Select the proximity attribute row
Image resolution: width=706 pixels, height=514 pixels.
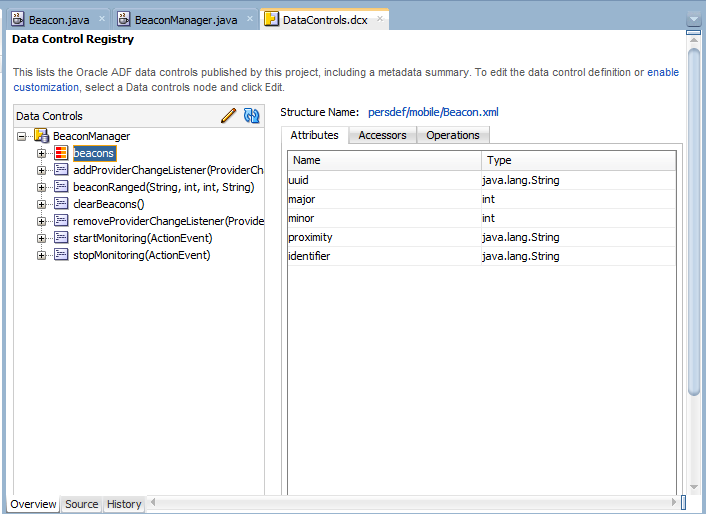pos(481,237)
